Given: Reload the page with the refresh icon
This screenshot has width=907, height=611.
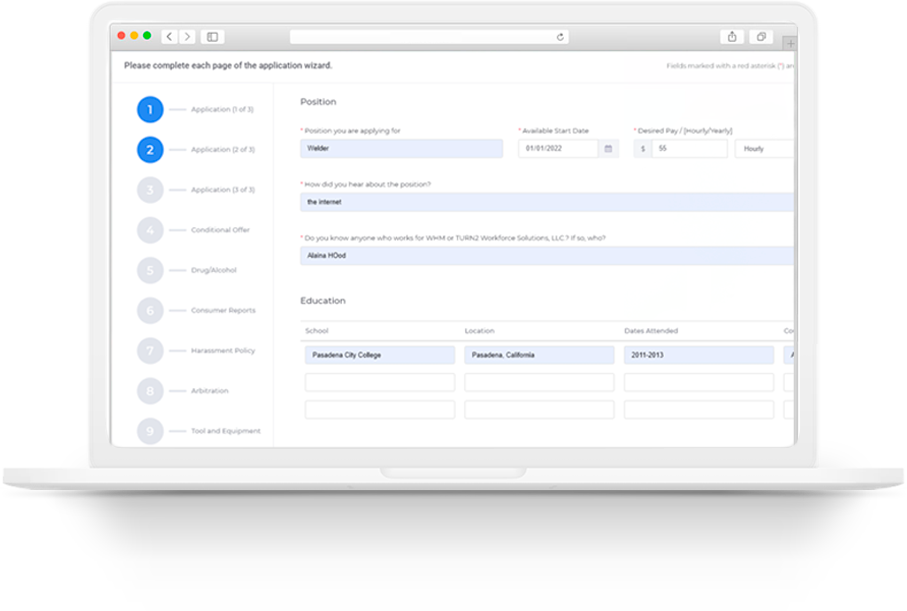Looking at the screenshot, I should click(x=560, y=37).
